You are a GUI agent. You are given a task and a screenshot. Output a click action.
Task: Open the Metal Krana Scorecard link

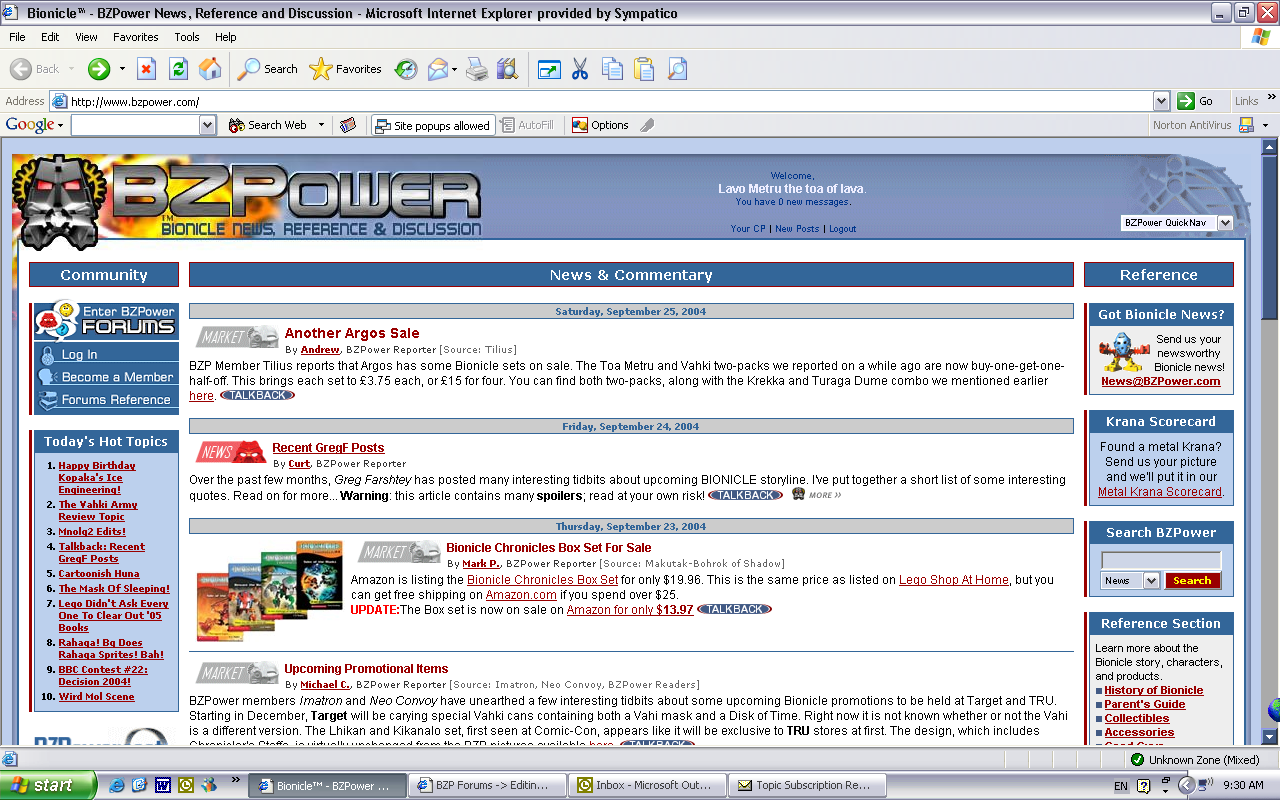point(1160,492)
